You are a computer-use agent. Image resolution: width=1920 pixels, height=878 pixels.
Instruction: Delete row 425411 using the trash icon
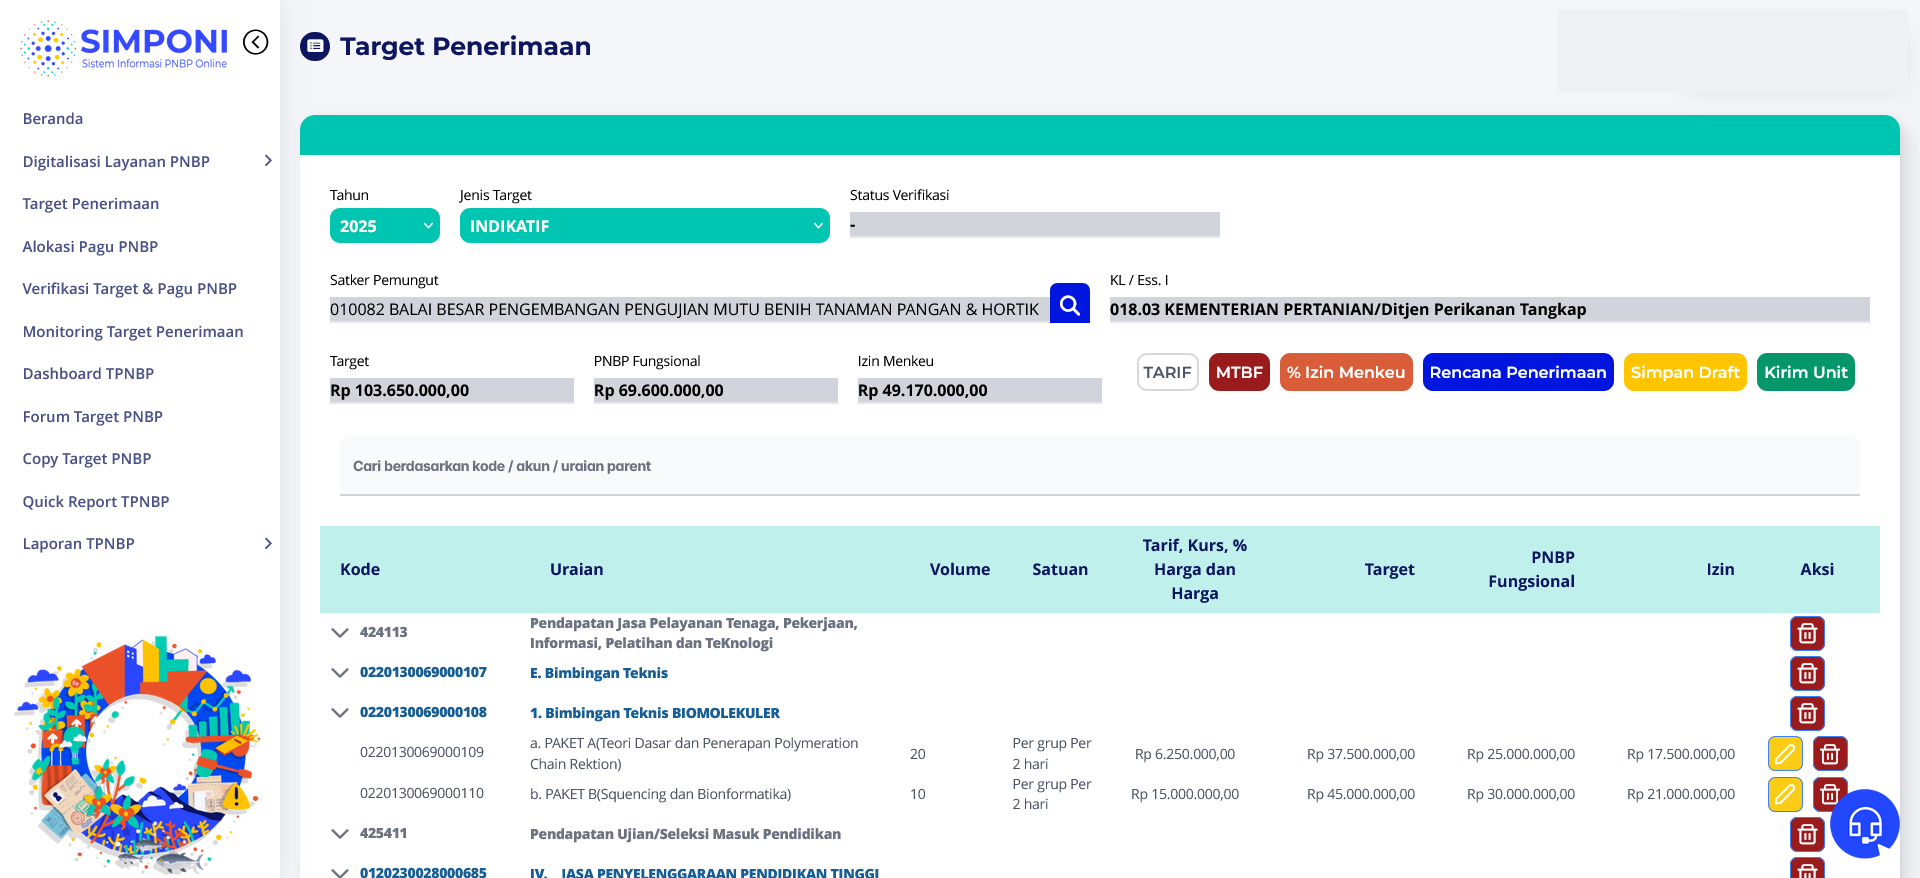click(1806, 834)
